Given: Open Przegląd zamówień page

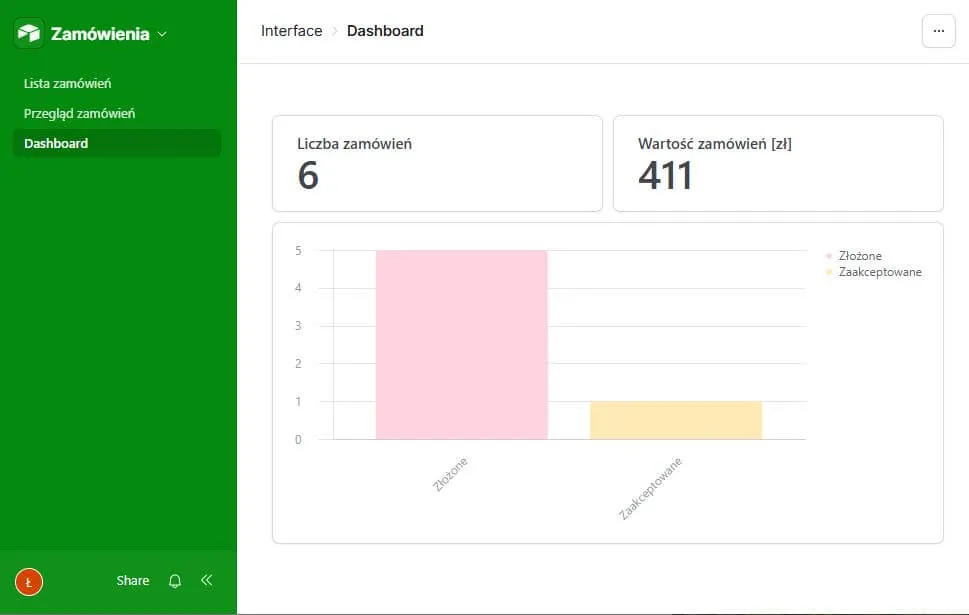Looking at the screenshot, I should tap(79, 113).
